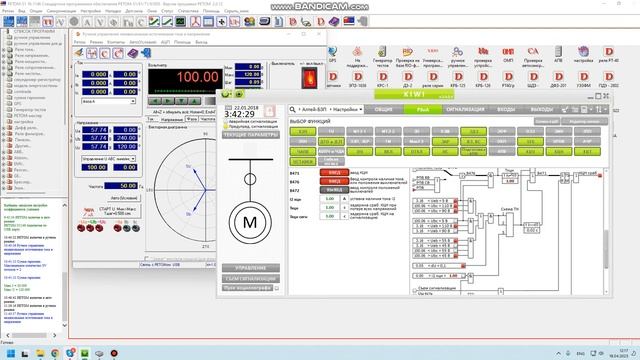Switch to the ВХОДЫ tab

(506, 109)
